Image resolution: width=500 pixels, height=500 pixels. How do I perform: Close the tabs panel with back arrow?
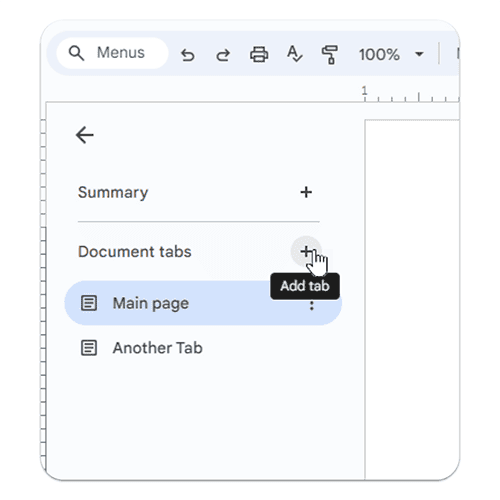85,135
